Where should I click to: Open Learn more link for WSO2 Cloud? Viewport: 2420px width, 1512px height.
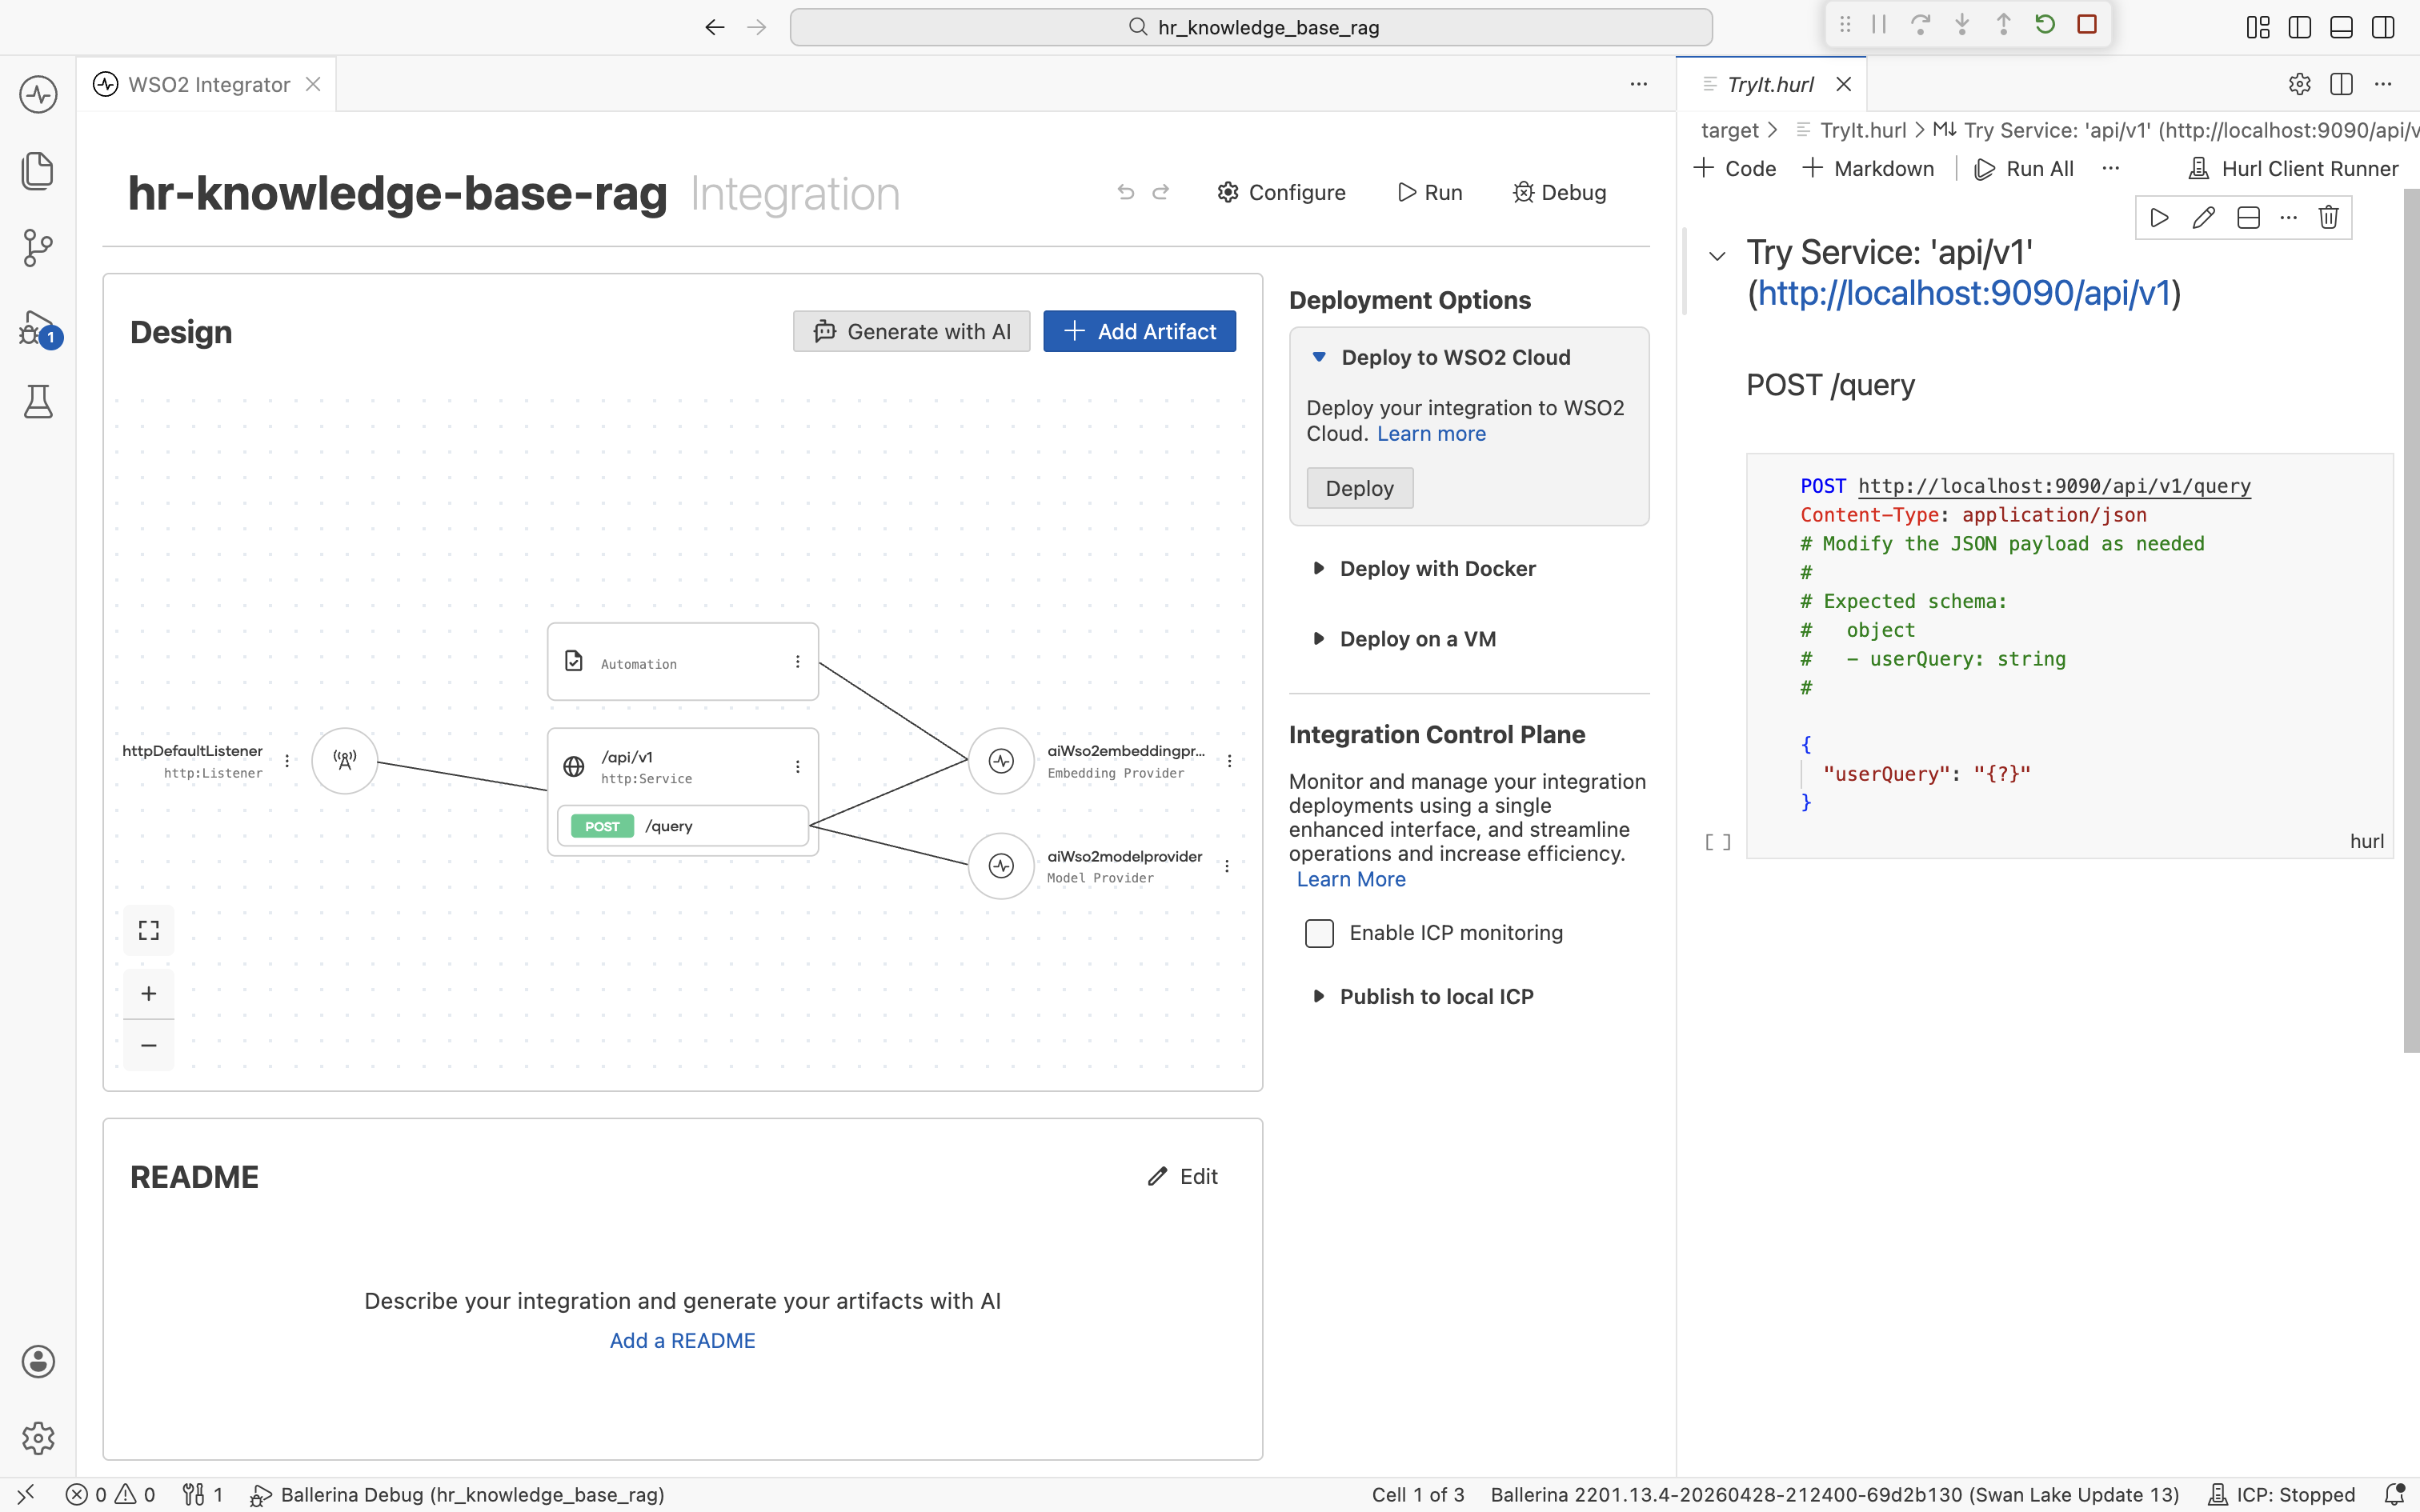click(x=1431, y=434)
